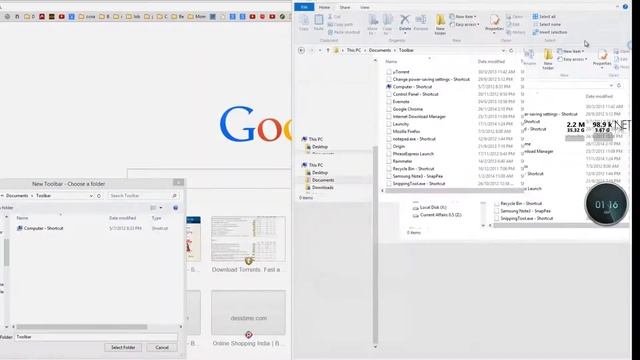This screenshot has height=360, width=640.
Task: Click the magnifier icon in Search Toolbar box
Action: click(174, 196)
